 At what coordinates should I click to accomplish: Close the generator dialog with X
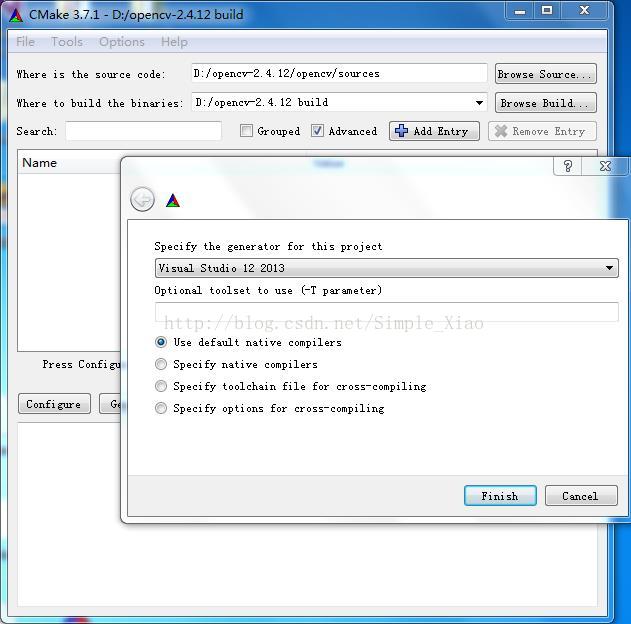(x=605, y=166)
